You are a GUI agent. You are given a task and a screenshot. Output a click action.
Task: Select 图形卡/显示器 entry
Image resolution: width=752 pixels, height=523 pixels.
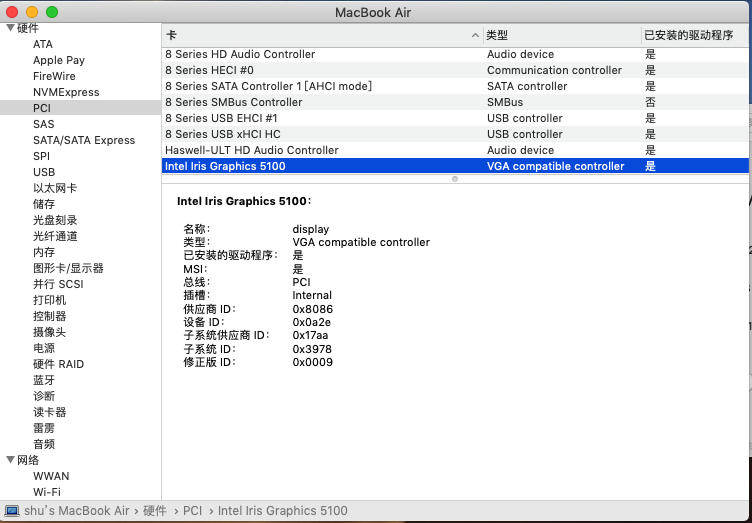tap(68, 268)
